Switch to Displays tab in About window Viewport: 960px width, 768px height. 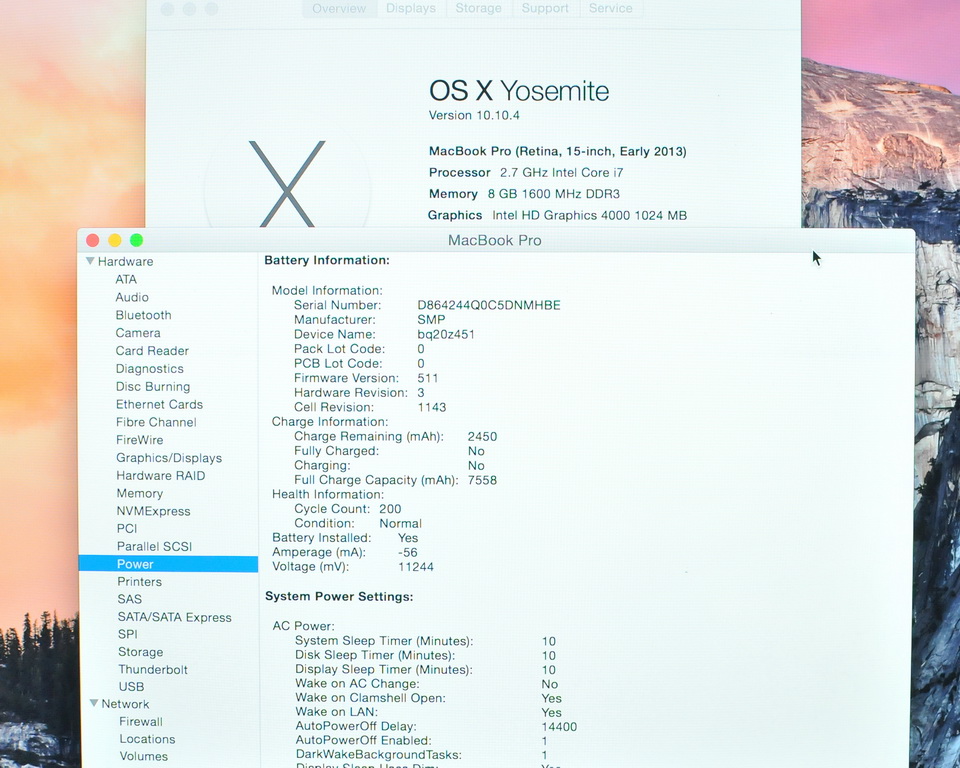411,9
